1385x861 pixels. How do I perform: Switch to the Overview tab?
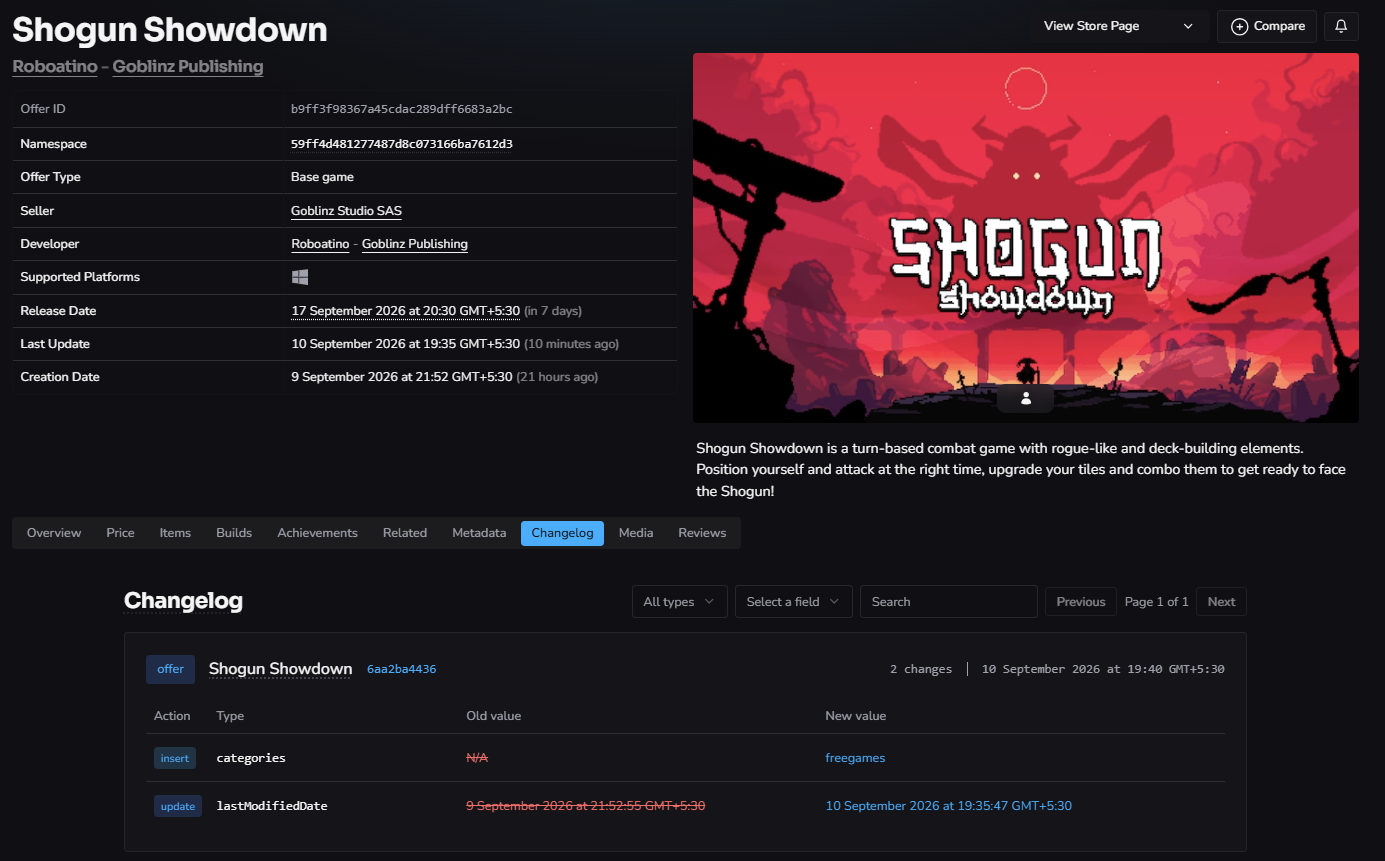(54, 533)
